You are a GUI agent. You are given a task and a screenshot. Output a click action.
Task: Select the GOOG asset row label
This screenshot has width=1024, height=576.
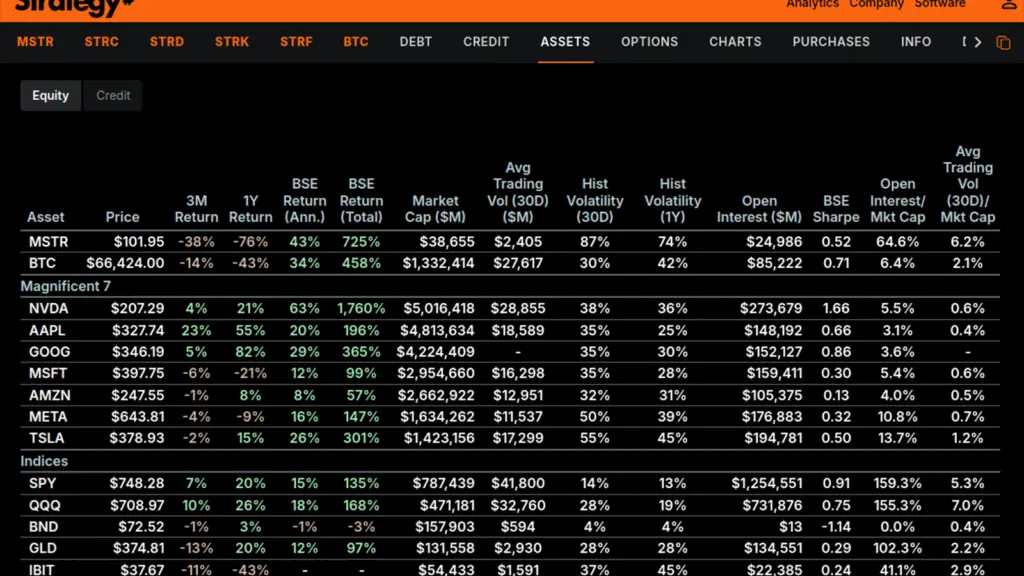49,352
